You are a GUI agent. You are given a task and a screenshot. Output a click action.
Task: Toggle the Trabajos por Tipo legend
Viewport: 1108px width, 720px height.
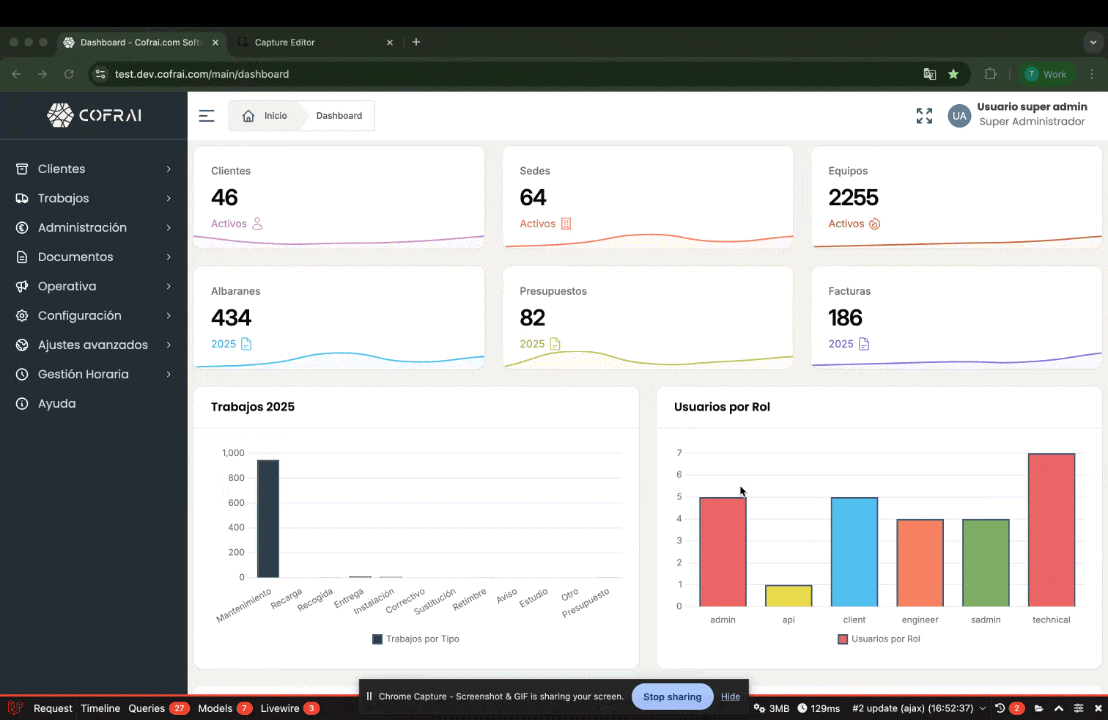tap(415, 639)
